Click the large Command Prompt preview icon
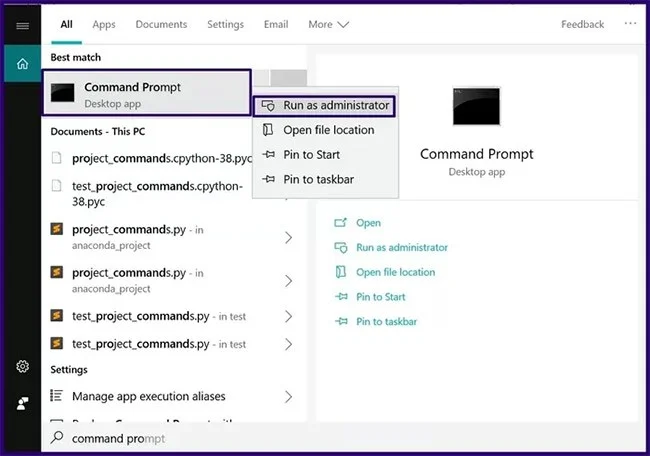Screen dimensions: 650x456 [476, 107]
